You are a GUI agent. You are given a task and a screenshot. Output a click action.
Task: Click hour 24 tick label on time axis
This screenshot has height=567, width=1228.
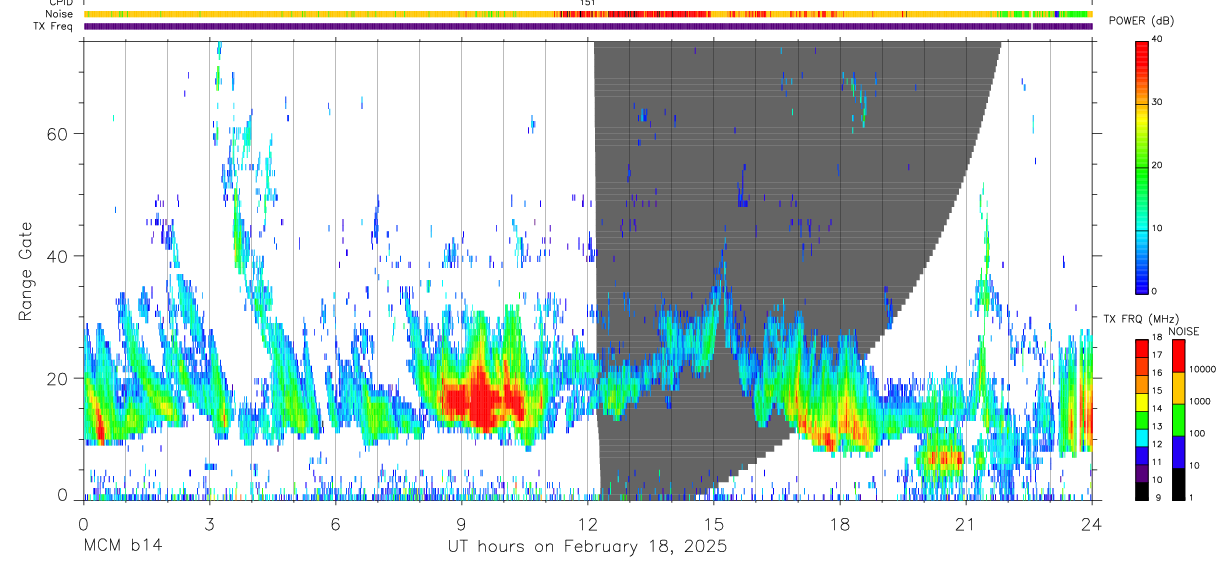[1091, 523]
